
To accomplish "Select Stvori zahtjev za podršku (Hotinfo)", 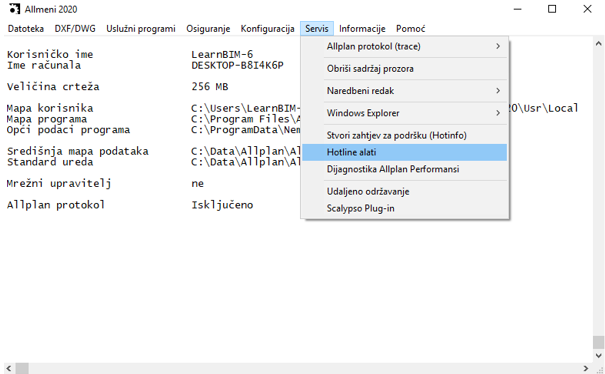I will 405,135.
